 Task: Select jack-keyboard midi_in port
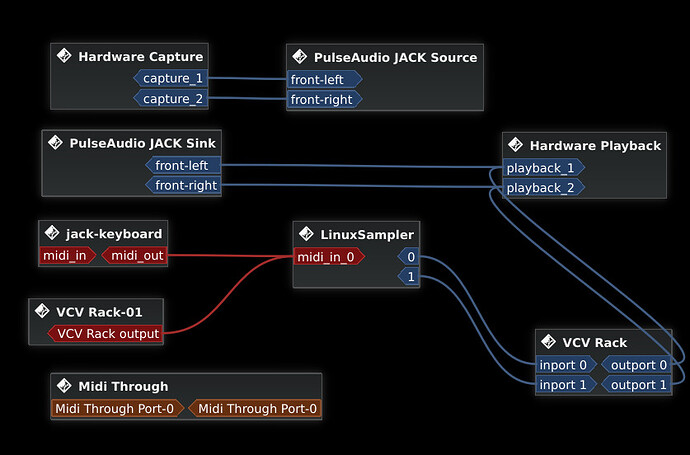[68, 256]
